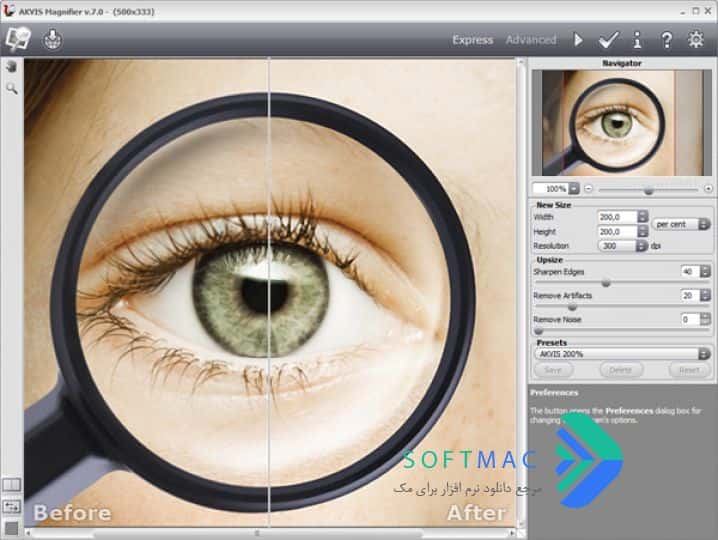Click the Navigator panel title
The width and height of the screenshot is (718, 540).
tap(621, 63)
